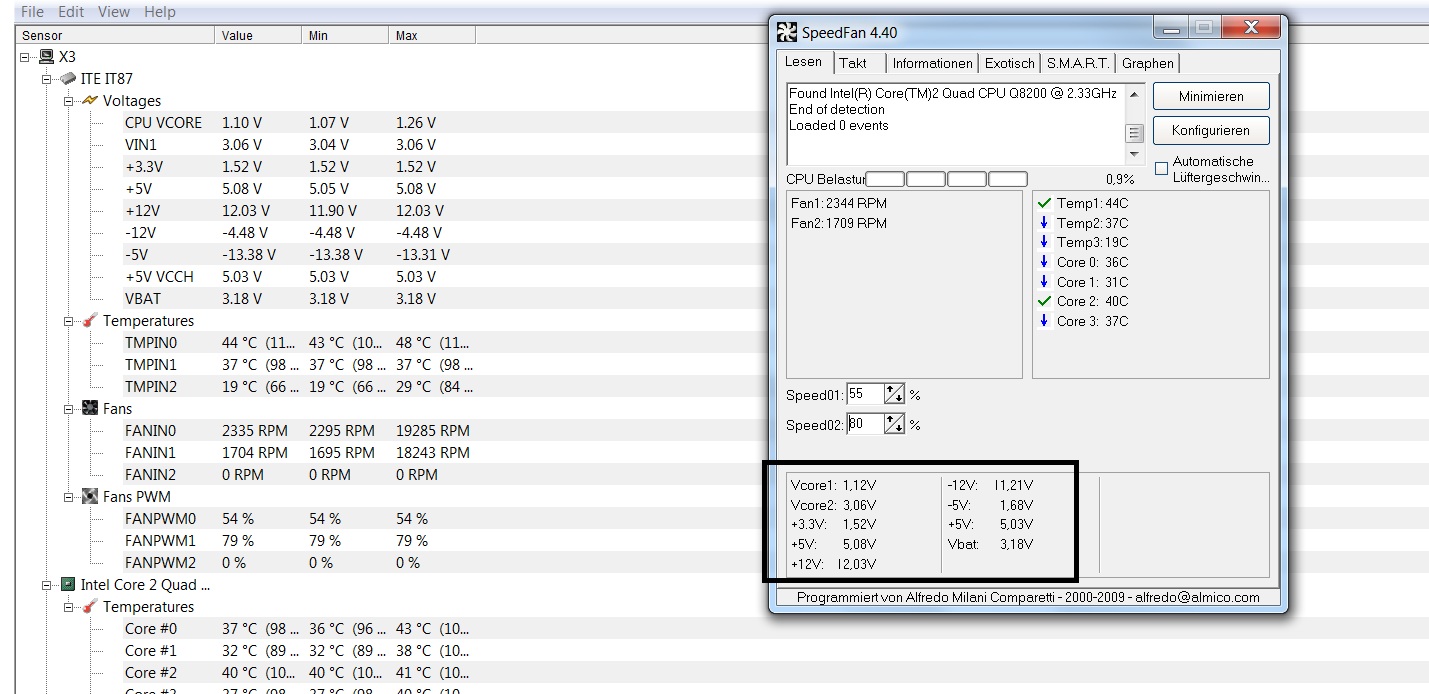Screen dimensions: 1429x694
Task: Select the FANIN0 row
Action: [297, 431]
